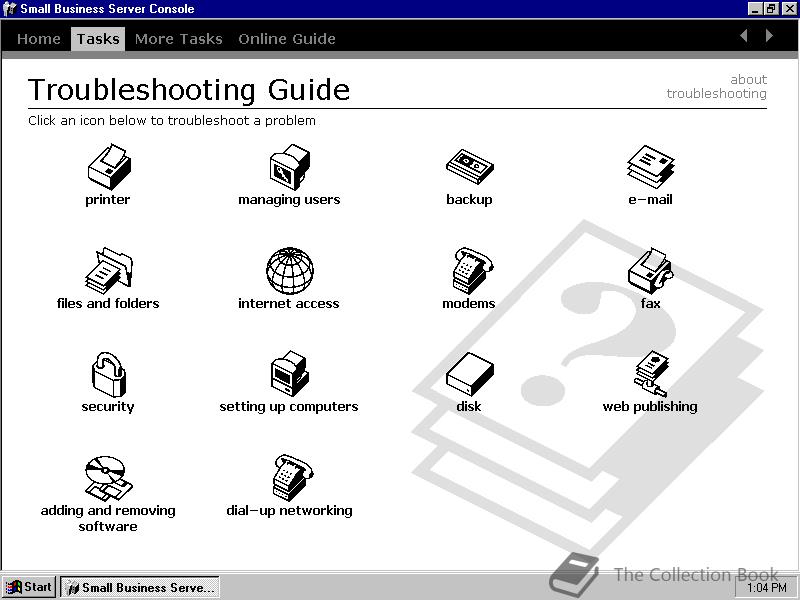Select the fax machine icon
The image size is (800, 600).
(x=651, y=270)
